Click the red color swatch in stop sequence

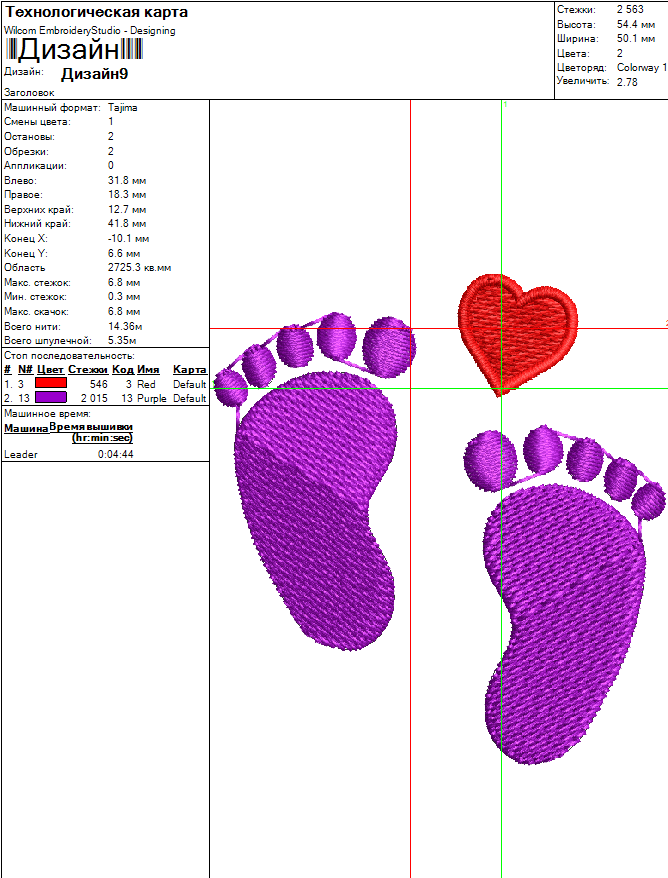pos(51,384)
